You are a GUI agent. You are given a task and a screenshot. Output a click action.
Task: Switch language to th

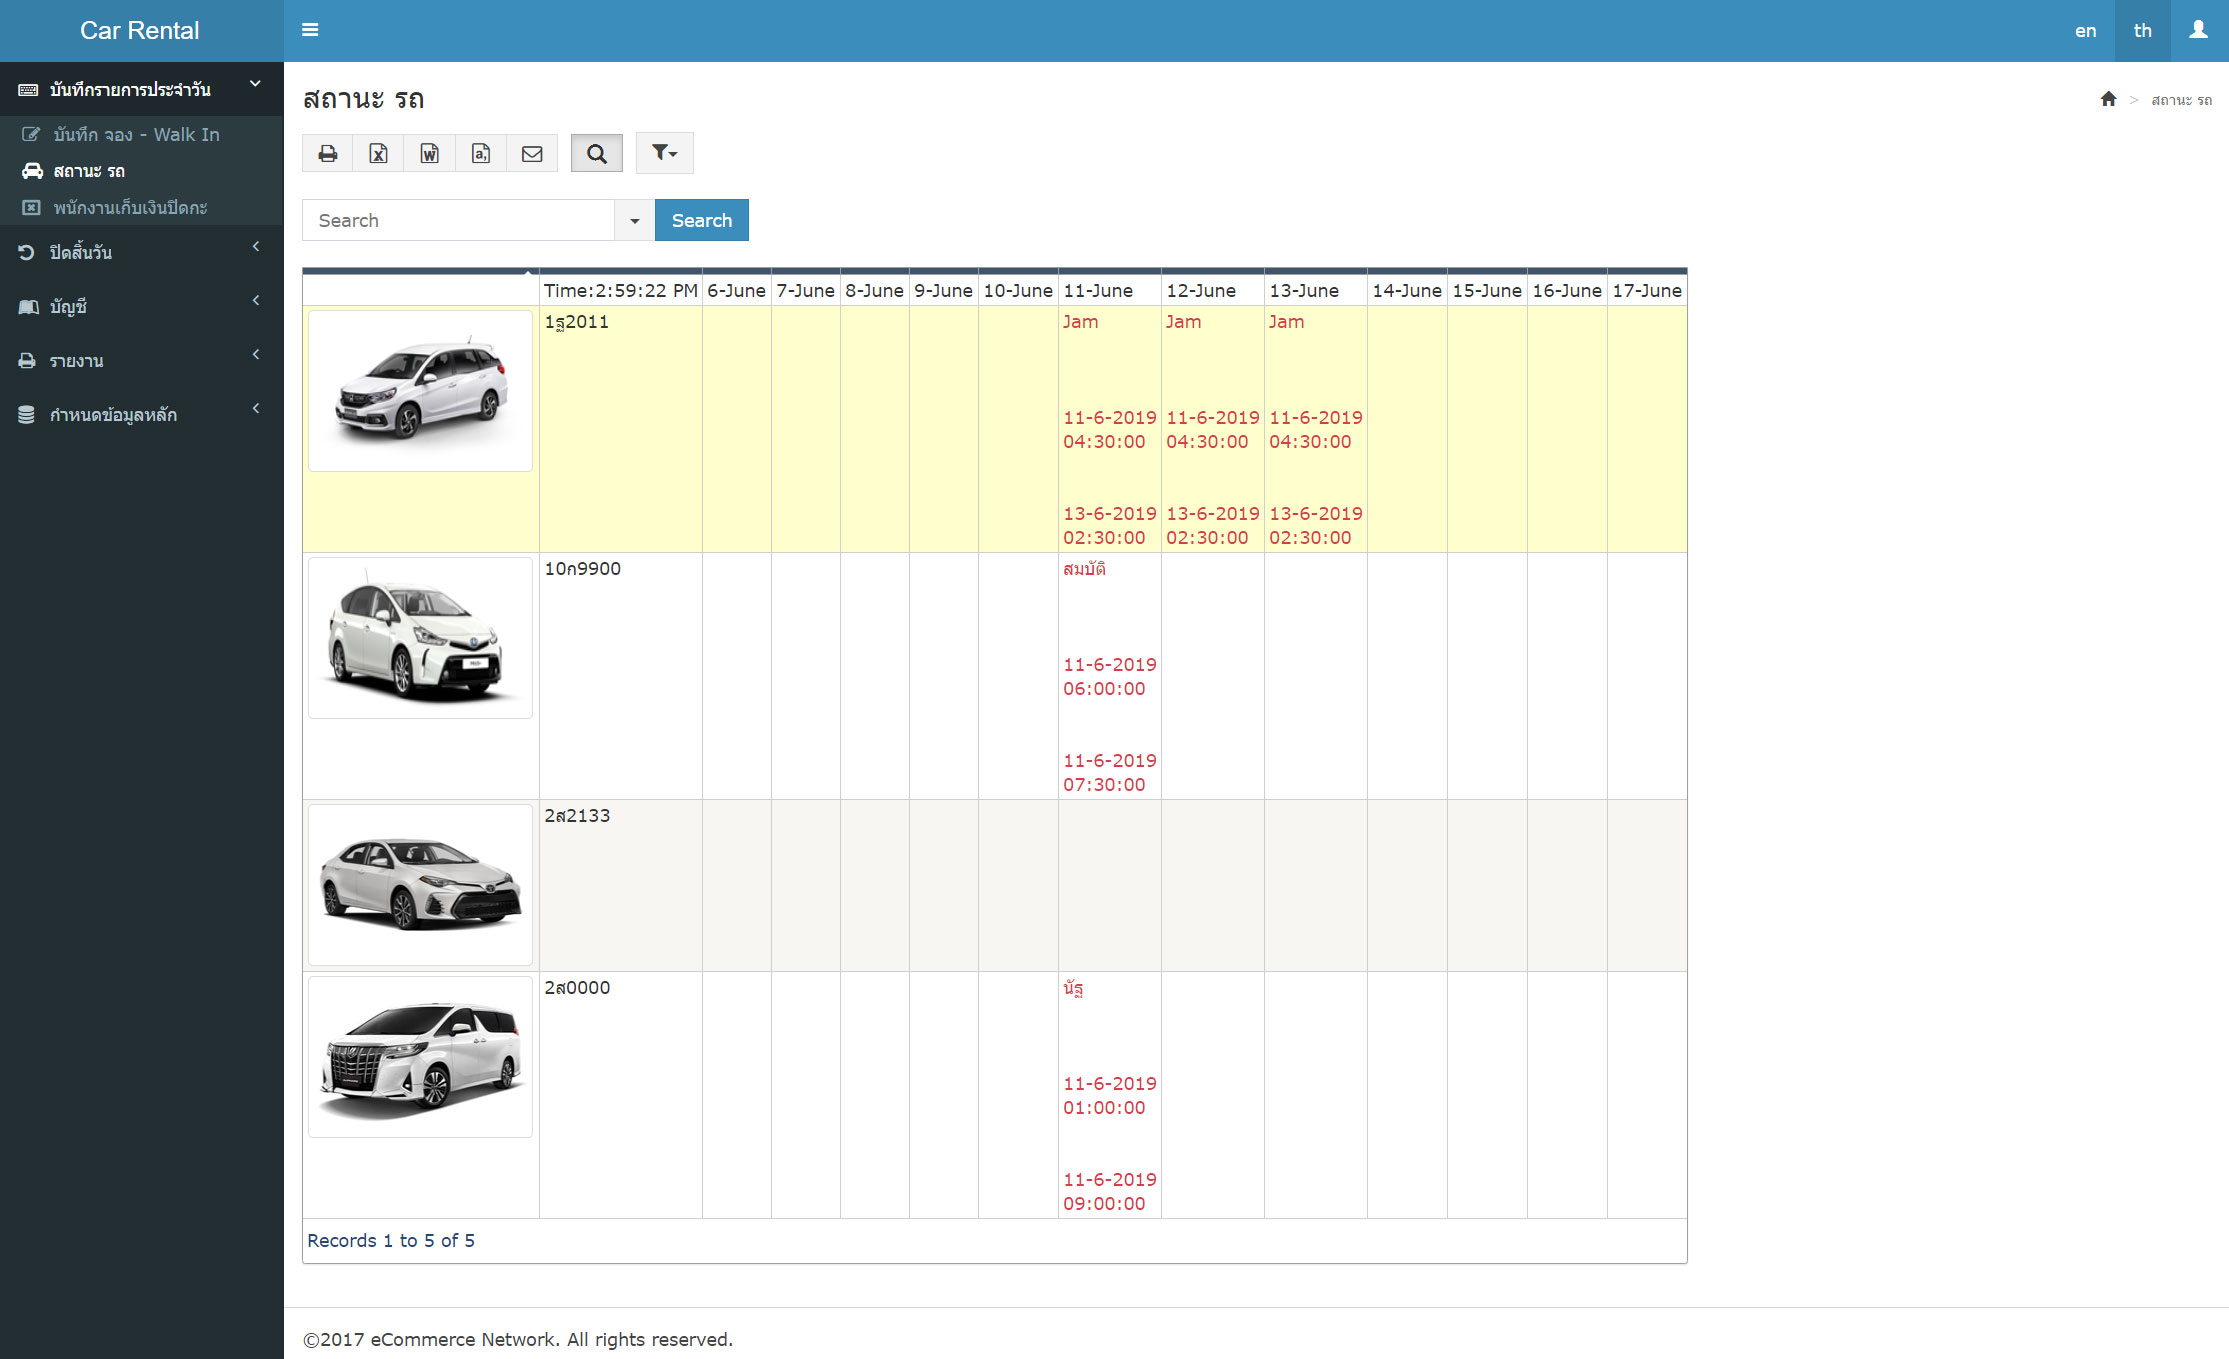[2142, 31]
